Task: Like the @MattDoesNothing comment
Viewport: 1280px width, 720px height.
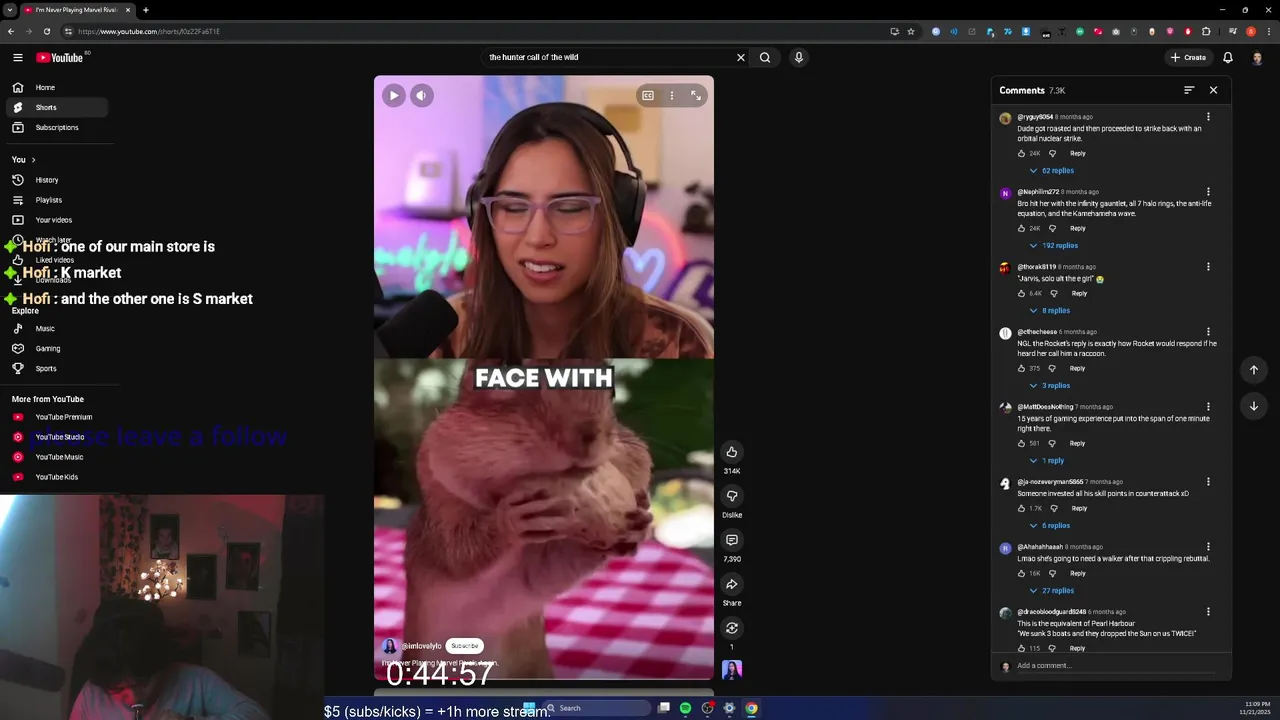Action: click(x=1021, y=443)
